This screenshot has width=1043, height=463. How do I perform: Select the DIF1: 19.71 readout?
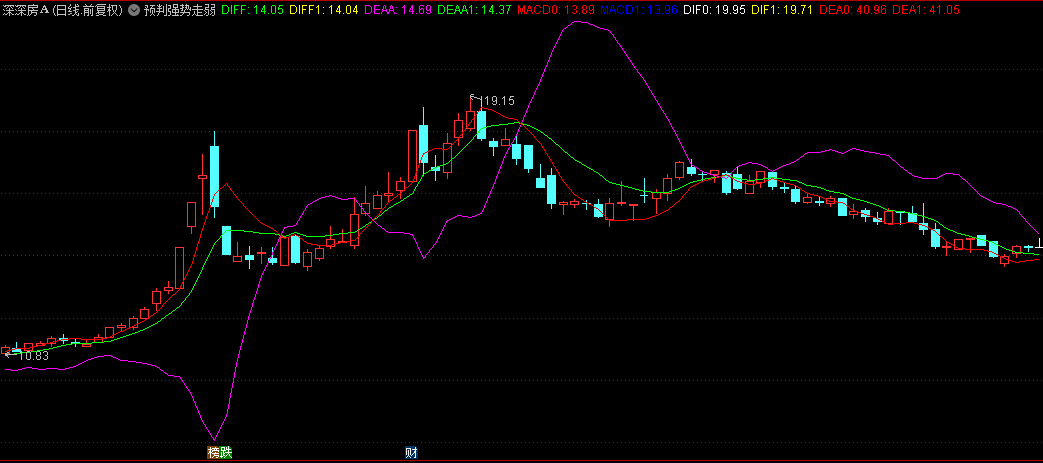(x=782, y=11)
